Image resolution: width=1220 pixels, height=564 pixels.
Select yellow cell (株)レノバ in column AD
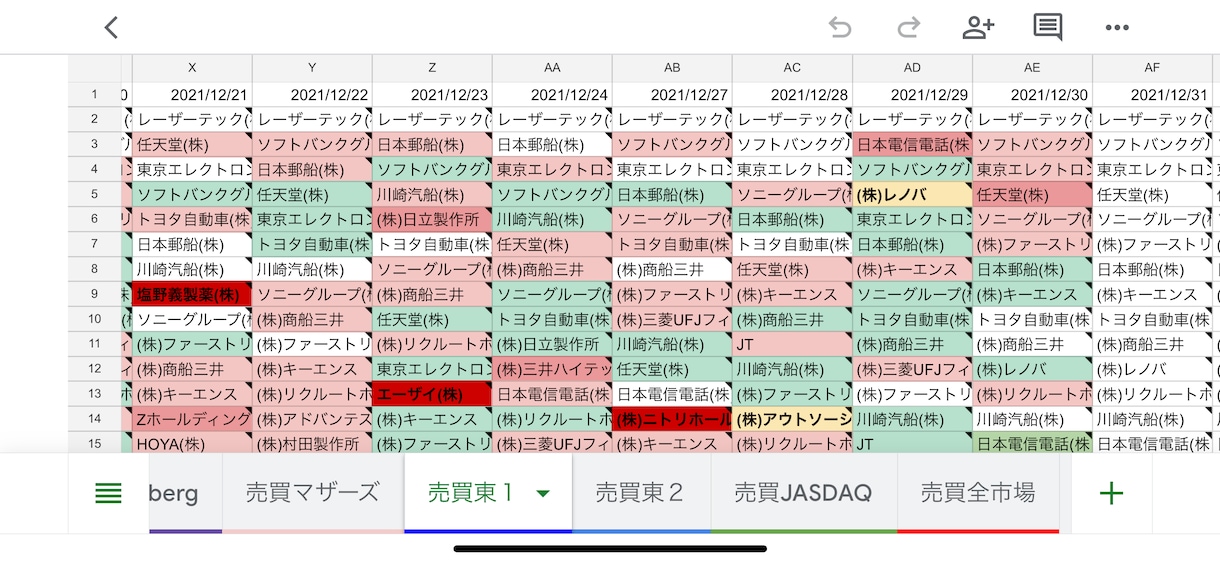click(x=912, y=195)
